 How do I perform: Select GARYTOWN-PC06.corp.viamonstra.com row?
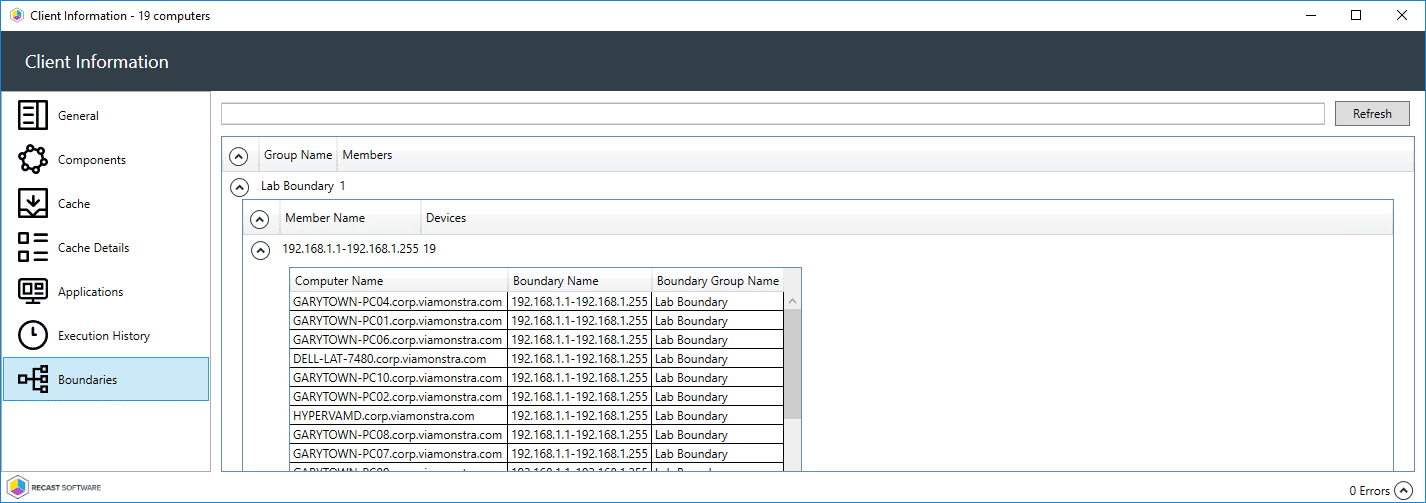pos(536,340)
